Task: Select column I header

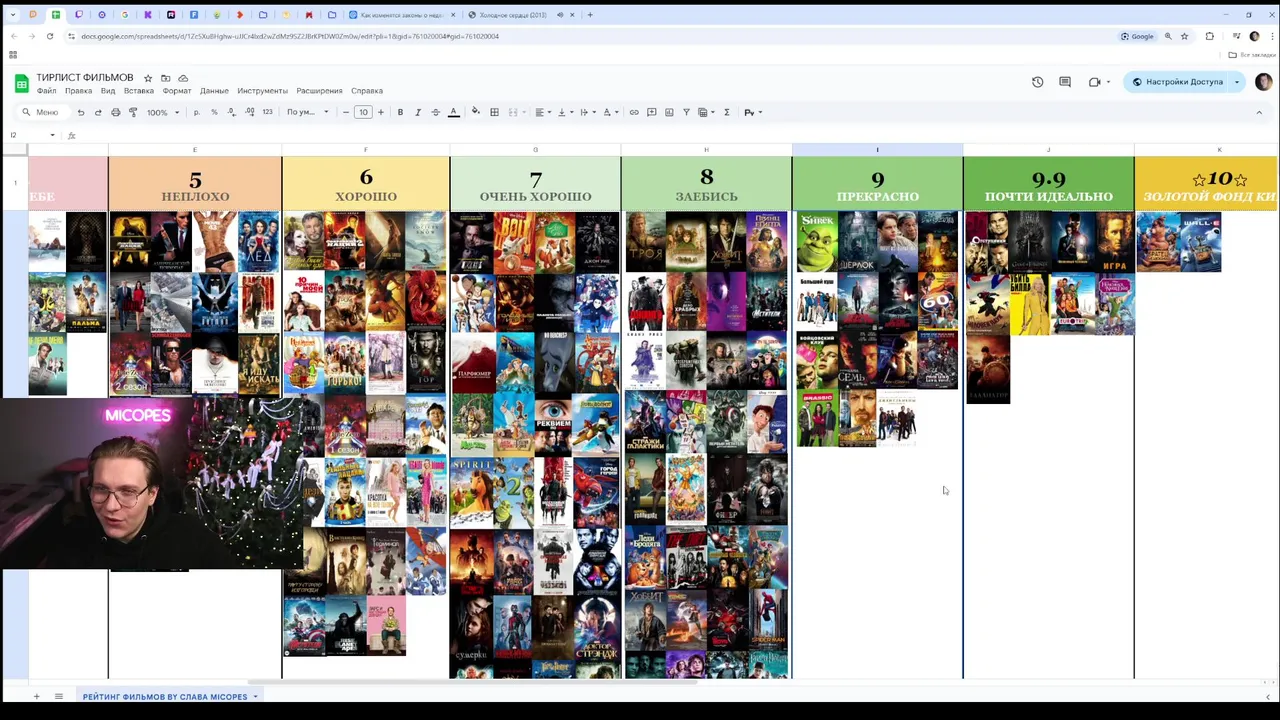Action: (877, 150)
